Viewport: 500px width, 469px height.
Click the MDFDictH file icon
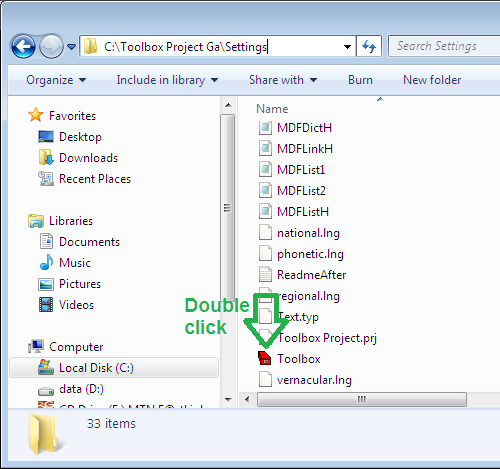265,128
